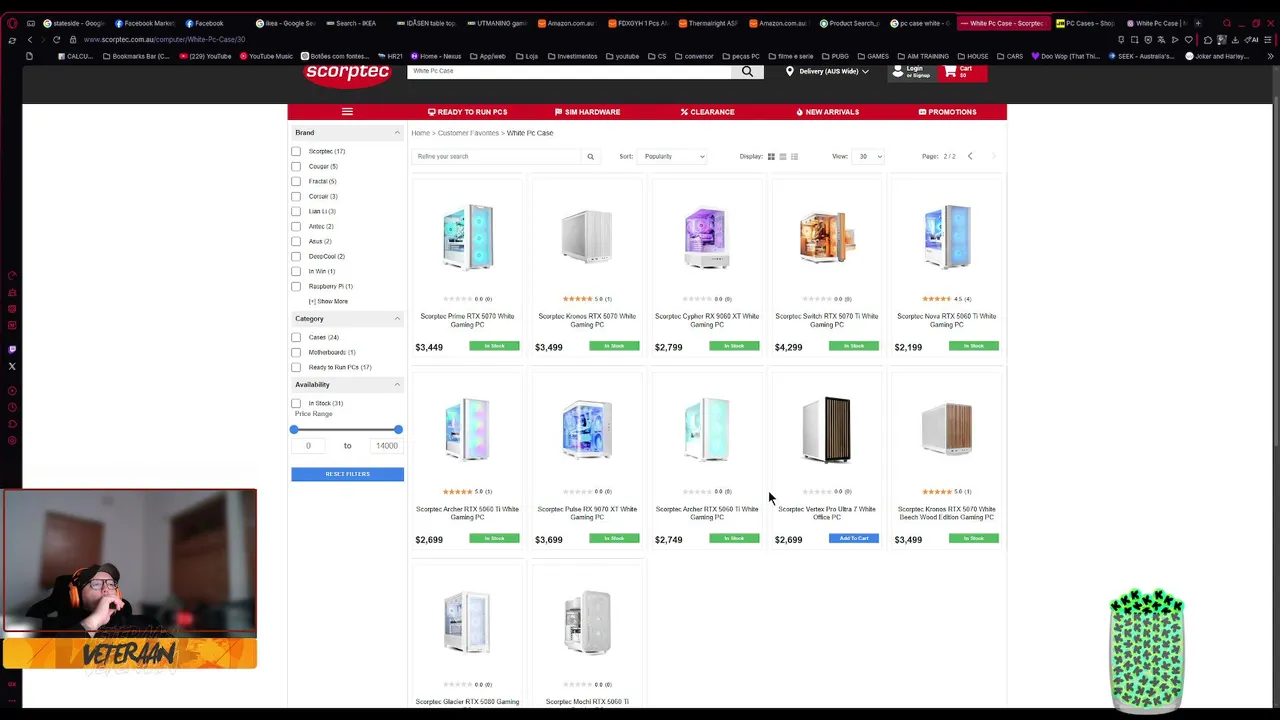The image size is (1280, 720).
Task: Click the Scorptec logo
Action: click(348, 75)
